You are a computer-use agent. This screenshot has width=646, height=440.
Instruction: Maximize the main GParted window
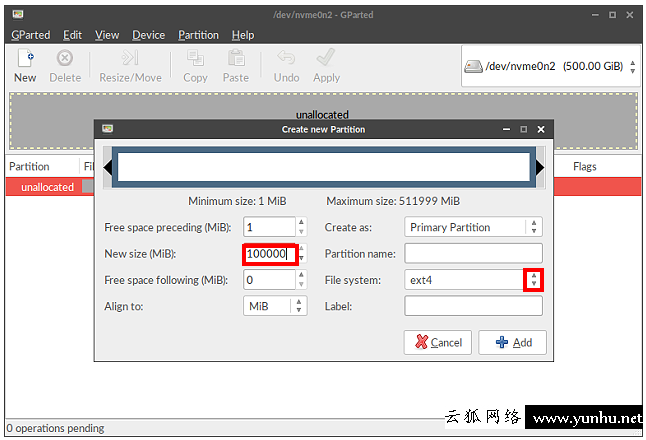click(x=613, y=15)
